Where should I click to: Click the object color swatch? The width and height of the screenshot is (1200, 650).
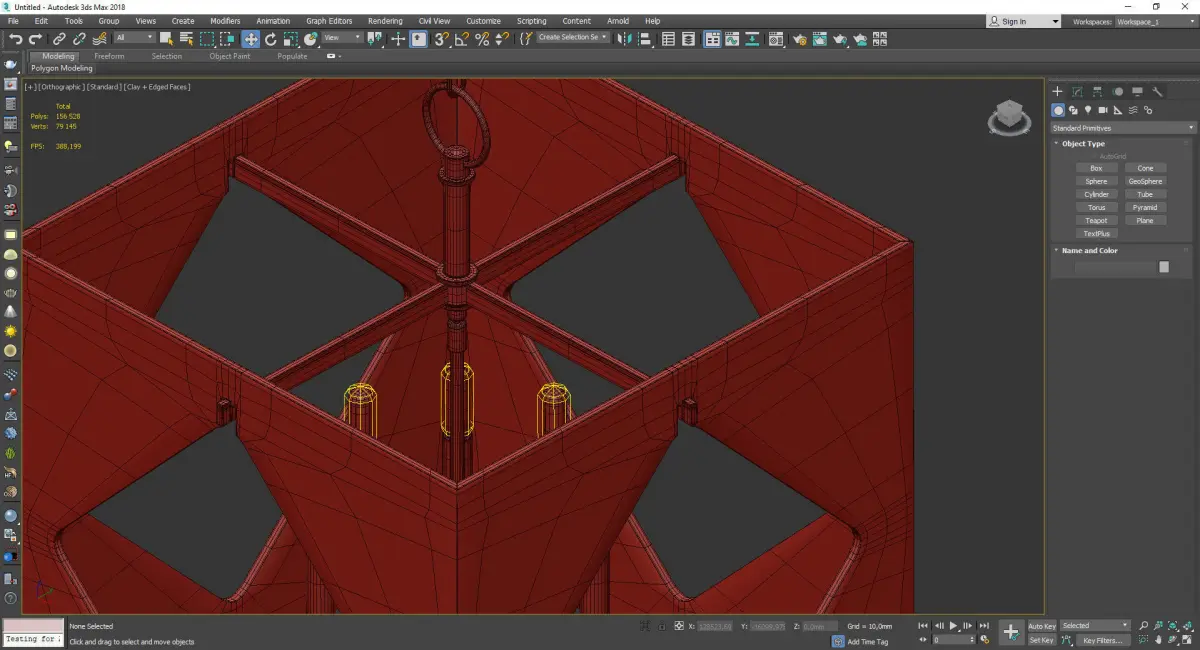pyautogui.click(x=1163, y=266)
